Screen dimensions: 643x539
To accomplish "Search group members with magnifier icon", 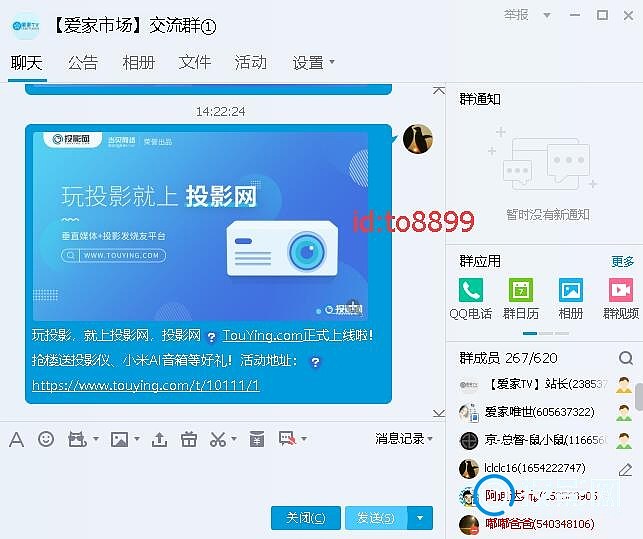I will [x=625, y=358].
